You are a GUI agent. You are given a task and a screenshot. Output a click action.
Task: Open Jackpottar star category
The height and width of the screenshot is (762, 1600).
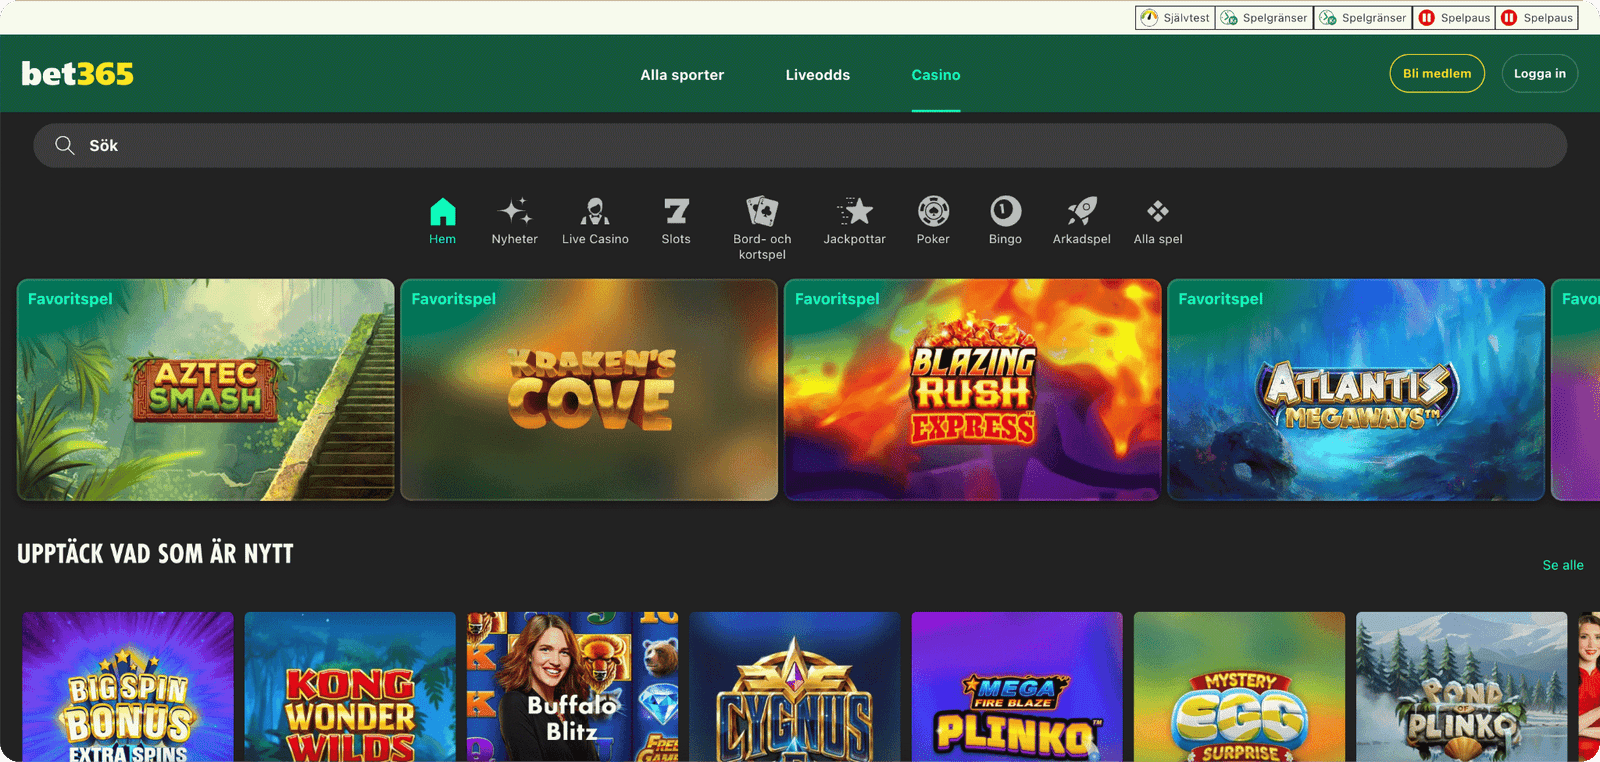coord(855,220)
